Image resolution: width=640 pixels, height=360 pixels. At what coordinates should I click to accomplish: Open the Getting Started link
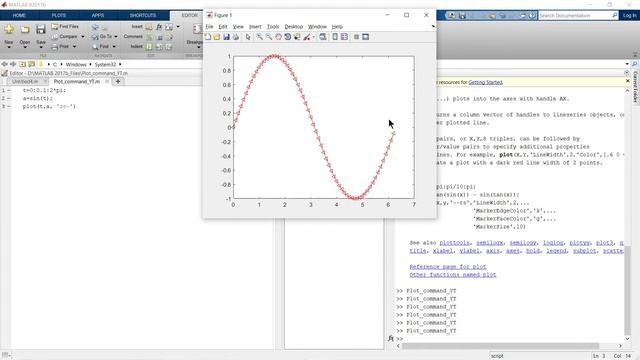coord(485,82)
